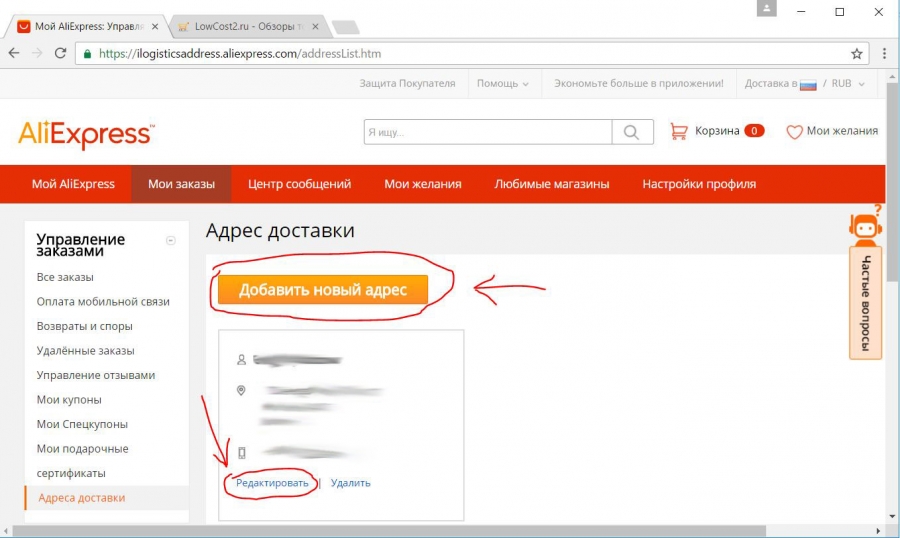The image size is (900, 538).
Task: Click the green padlock security icon
Action: coord(87,54)
